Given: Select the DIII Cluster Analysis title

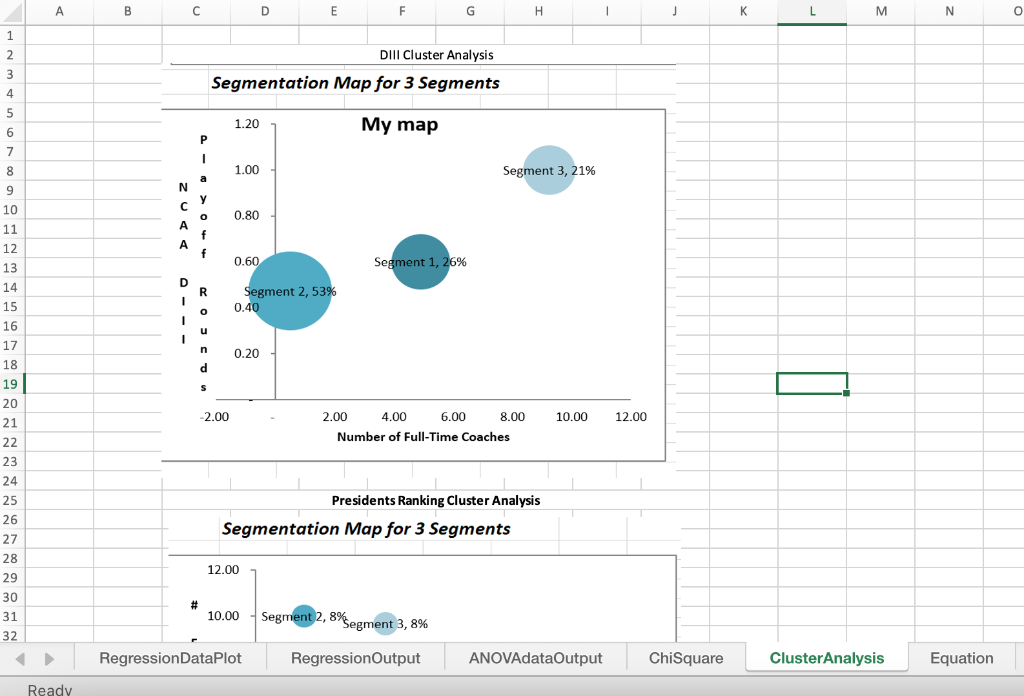Looking at the screenshot, I should pyautogui.click(x=436, y=55).
